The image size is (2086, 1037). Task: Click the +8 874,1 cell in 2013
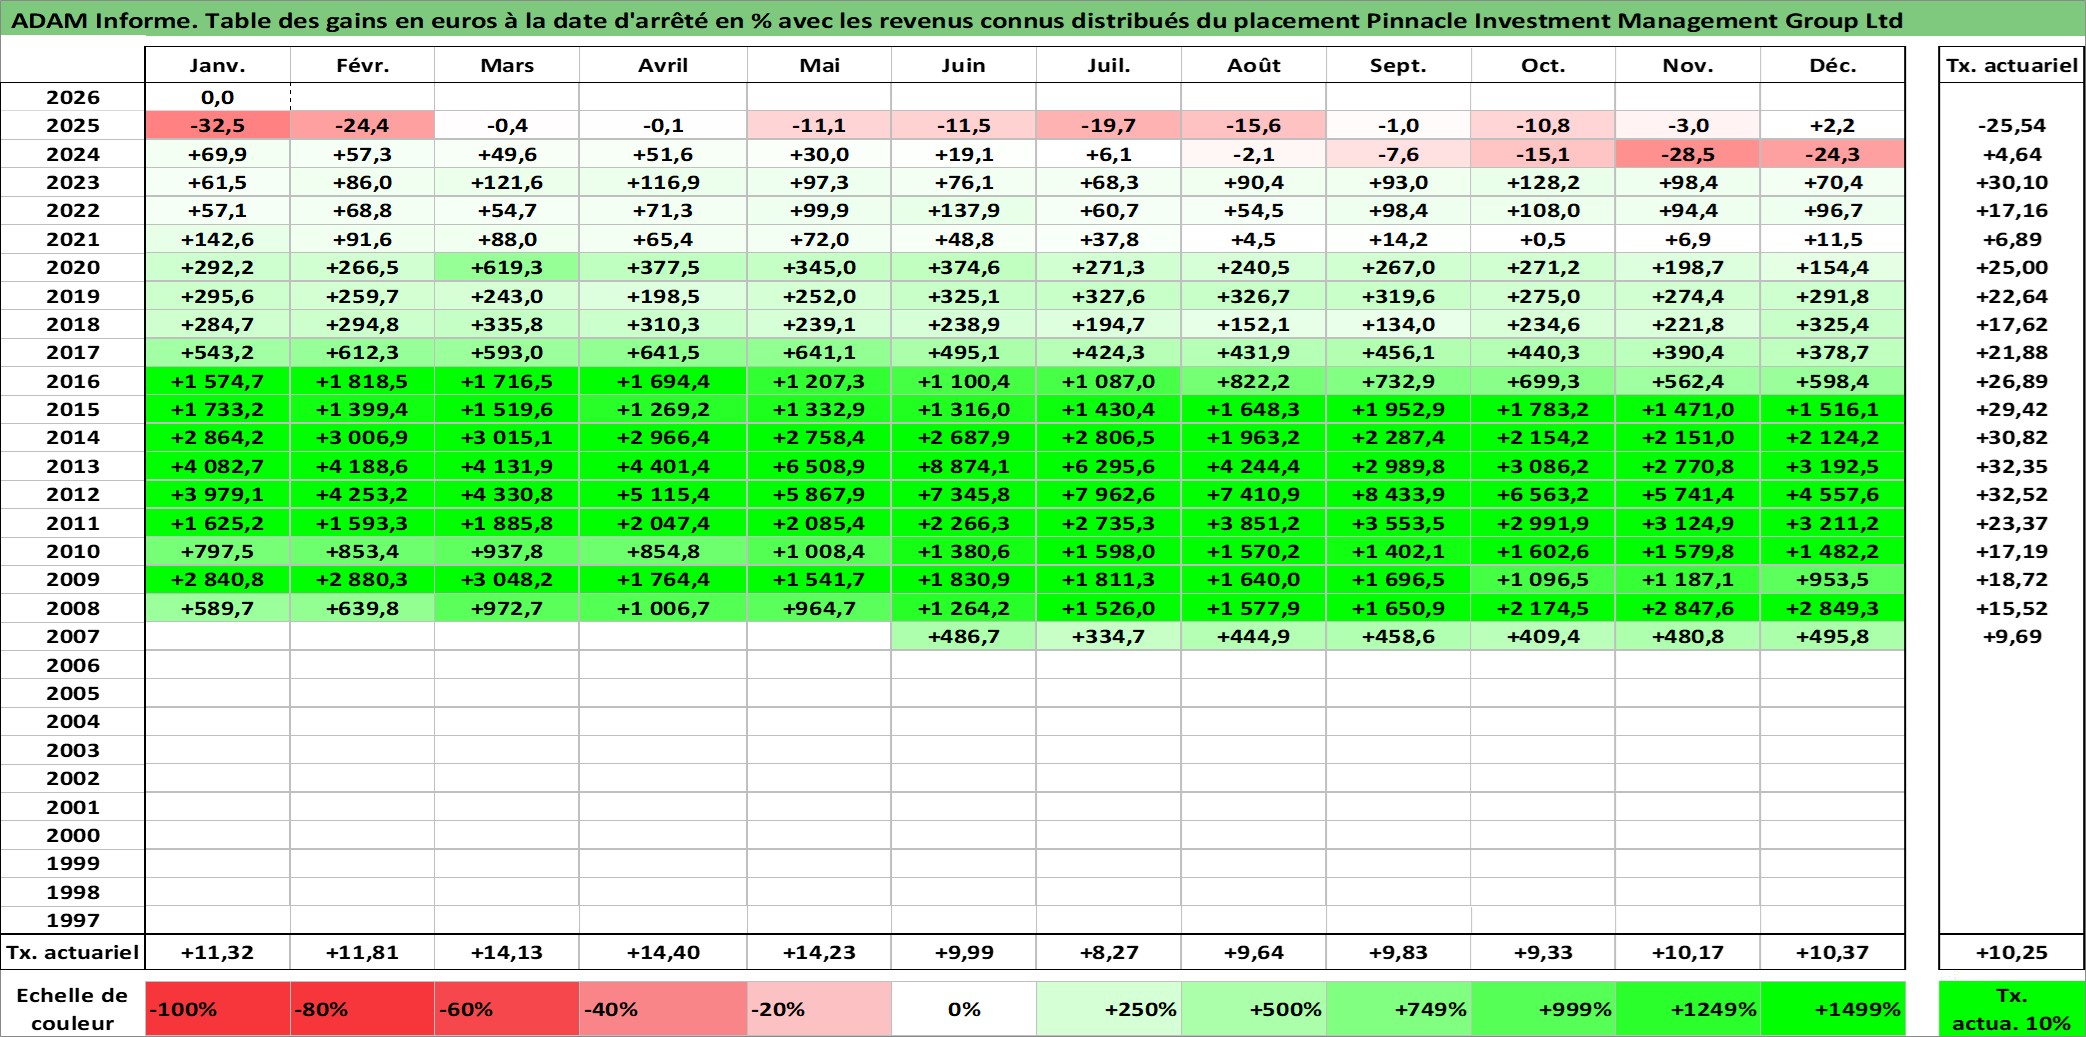click(963, 466)
